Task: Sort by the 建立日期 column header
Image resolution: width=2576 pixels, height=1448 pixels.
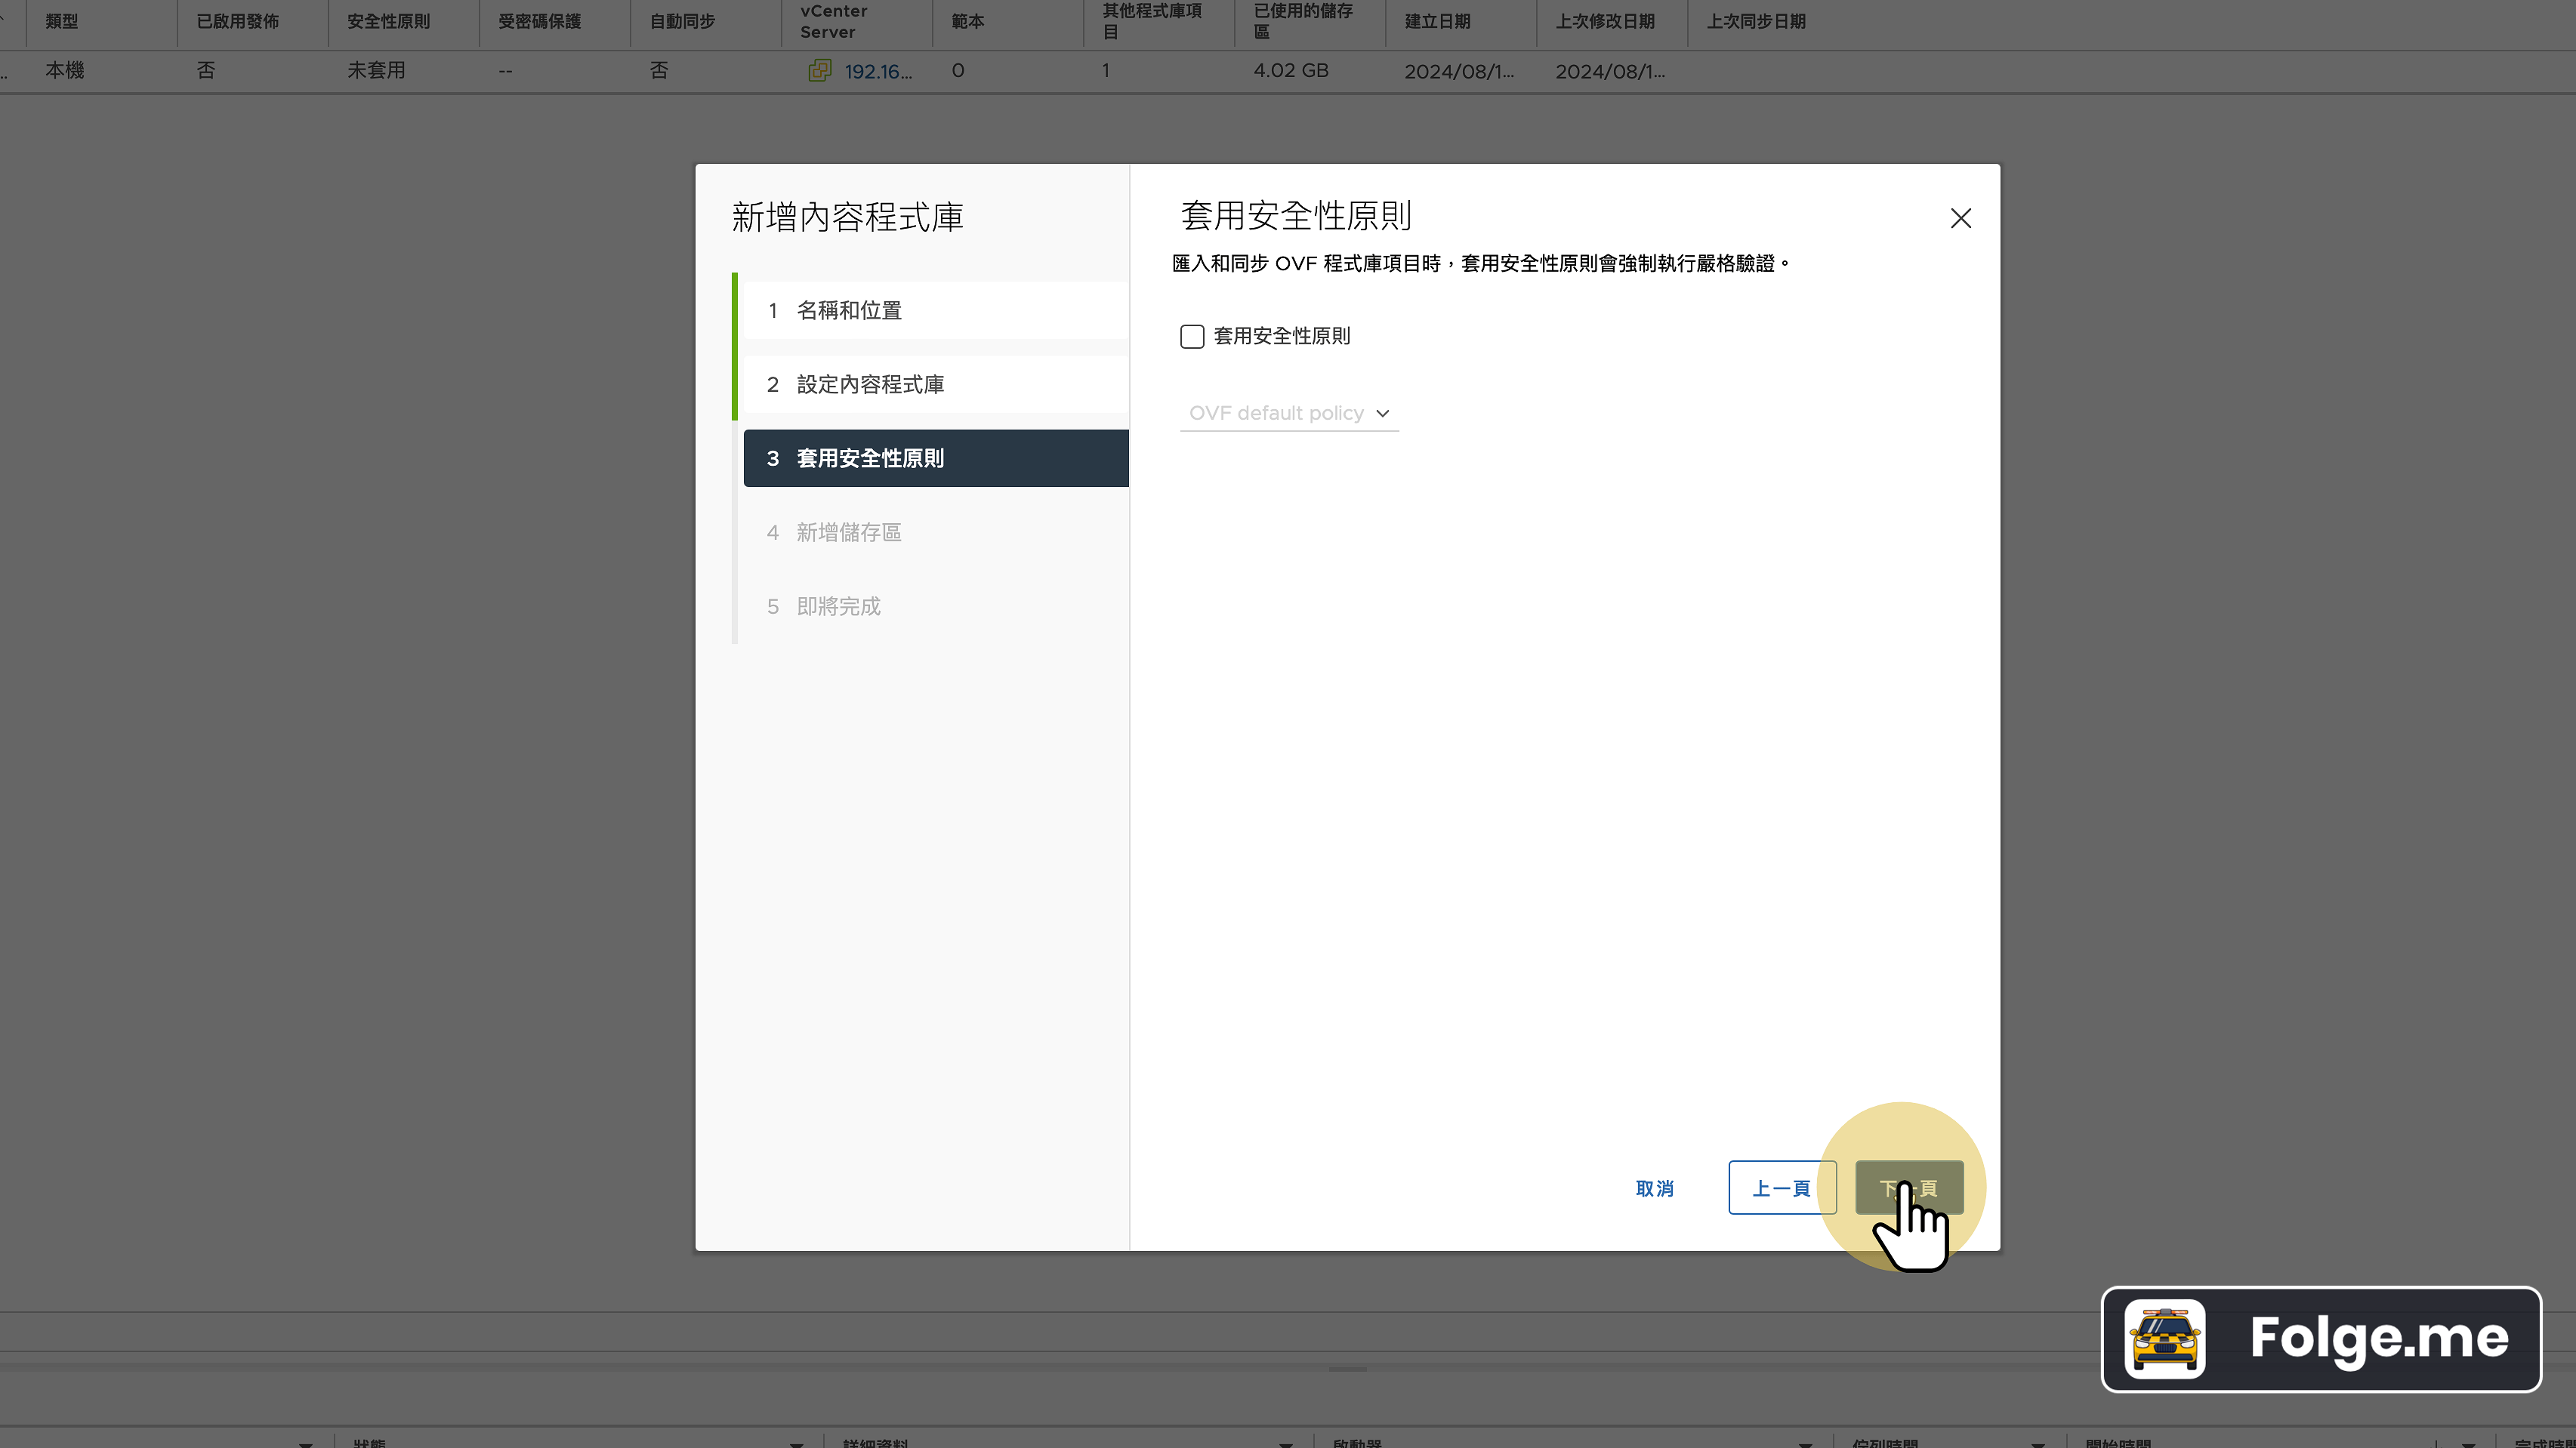Action: [x=1437, y=20]
